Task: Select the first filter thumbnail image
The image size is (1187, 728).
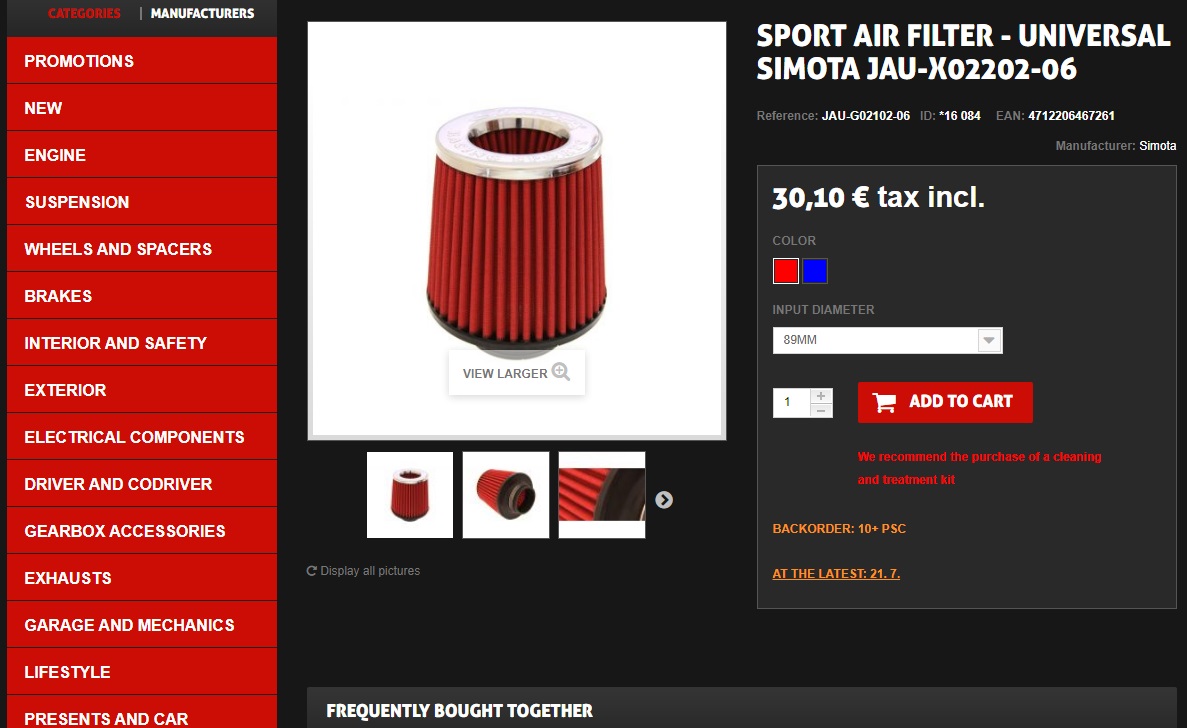Action: (410, 495)
